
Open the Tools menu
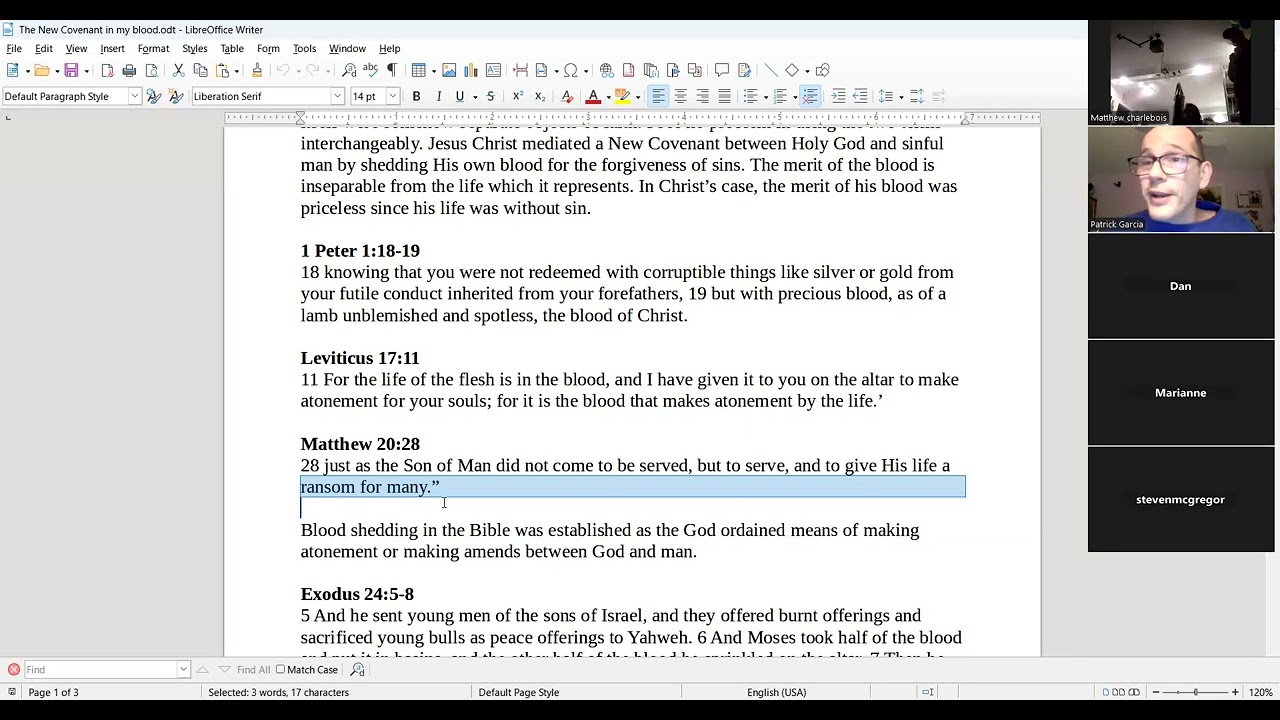pos(304,48)
